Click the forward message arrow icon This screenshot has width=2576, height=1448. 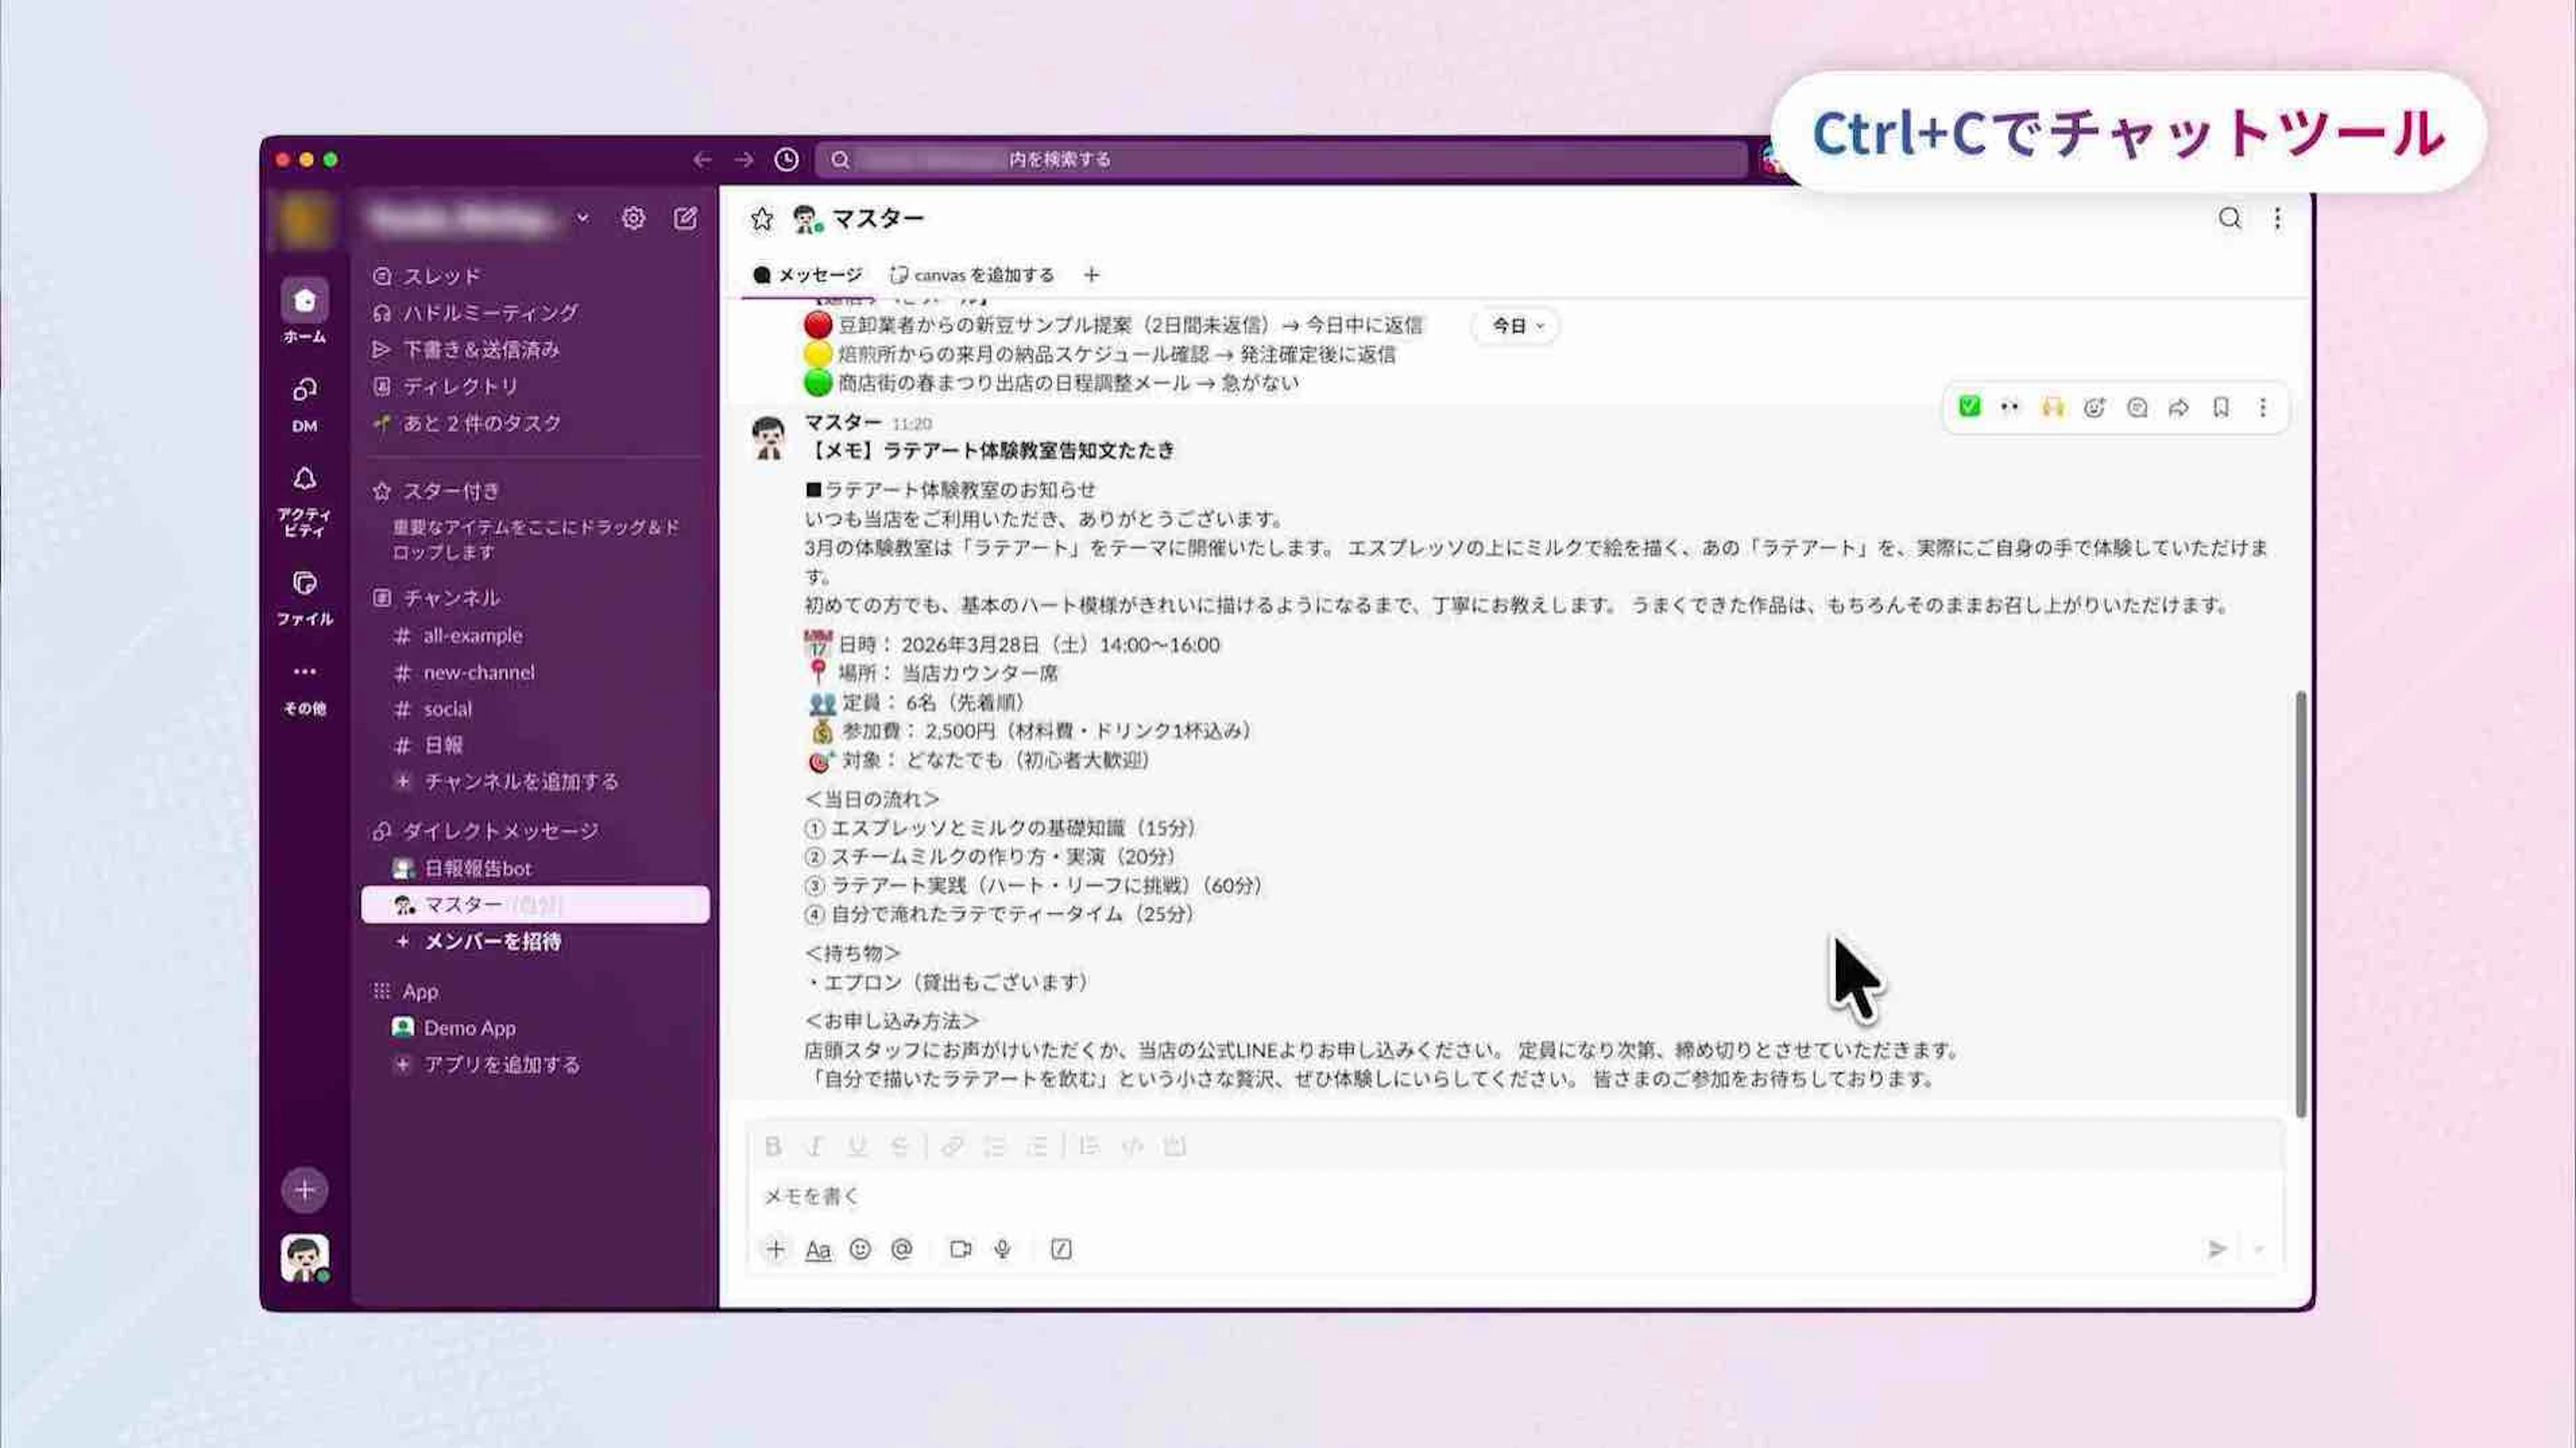[x=2178, y=407]
